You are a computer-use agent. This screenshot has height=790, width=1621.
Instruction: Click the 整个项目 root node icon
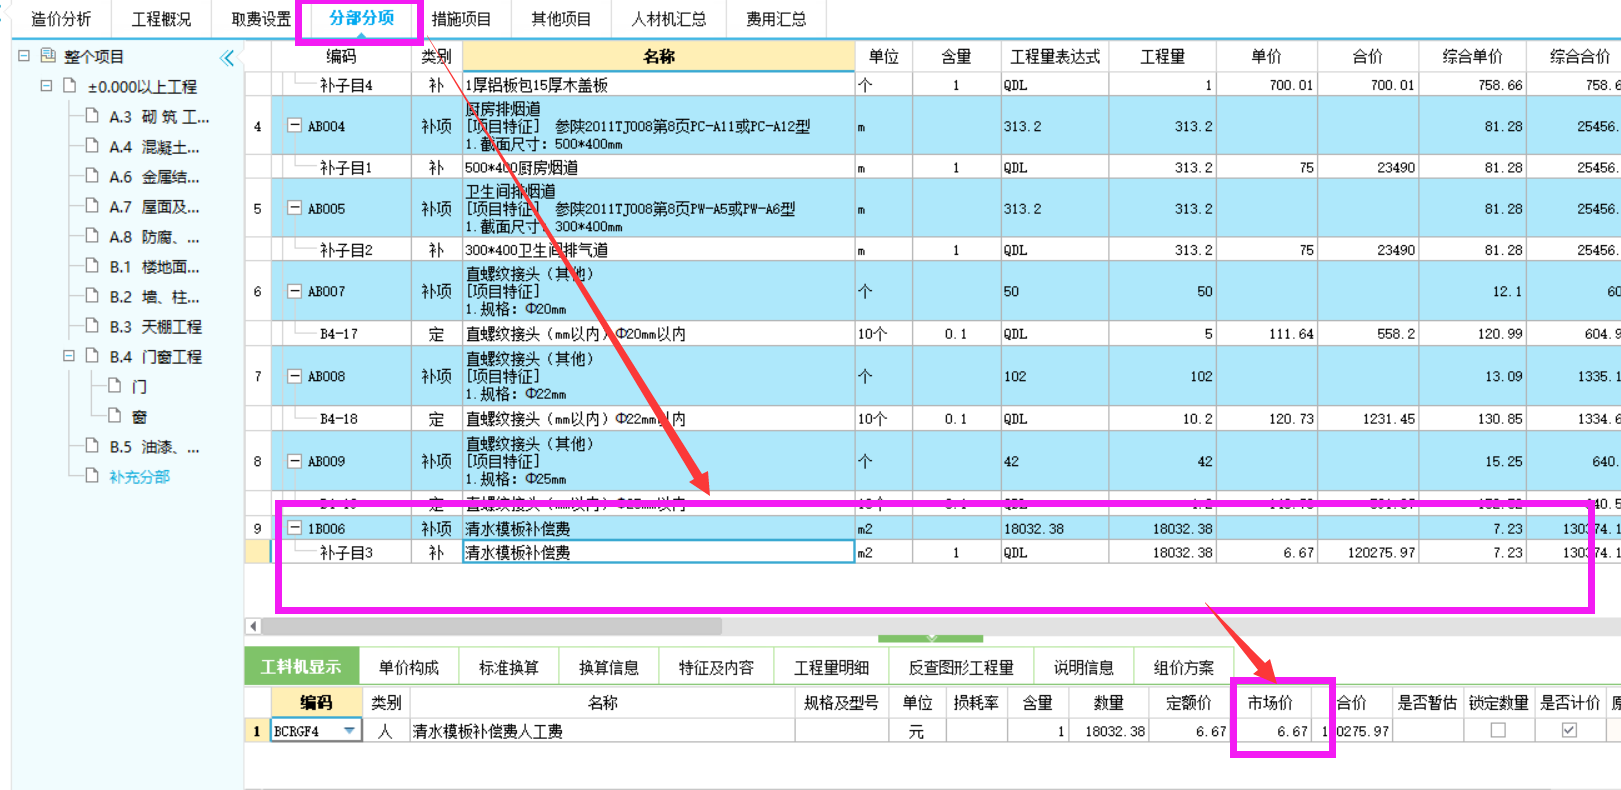click(48, 56)
